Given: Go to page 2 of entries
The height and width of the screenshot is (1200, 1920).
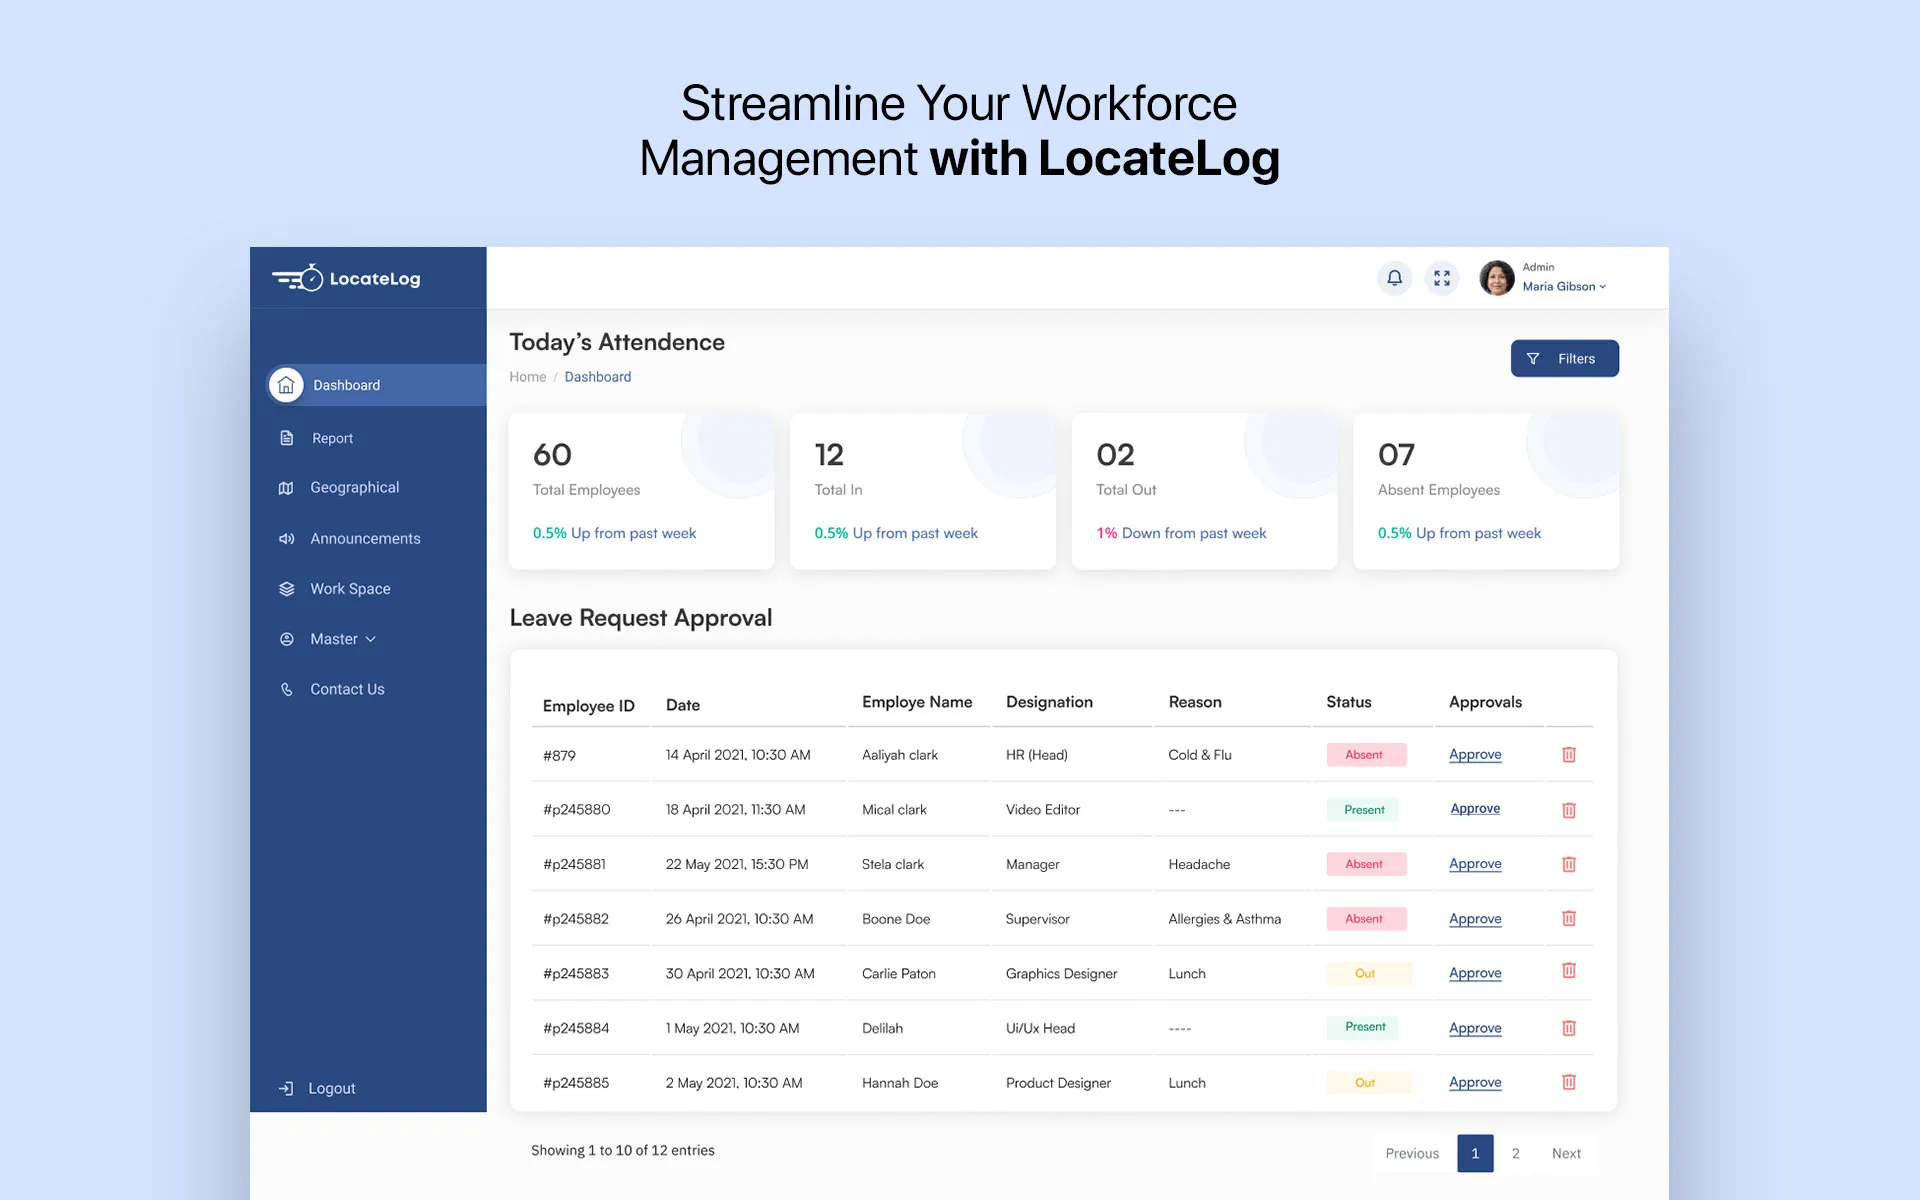Looking at the screenshot, I should point(1515,1153).
